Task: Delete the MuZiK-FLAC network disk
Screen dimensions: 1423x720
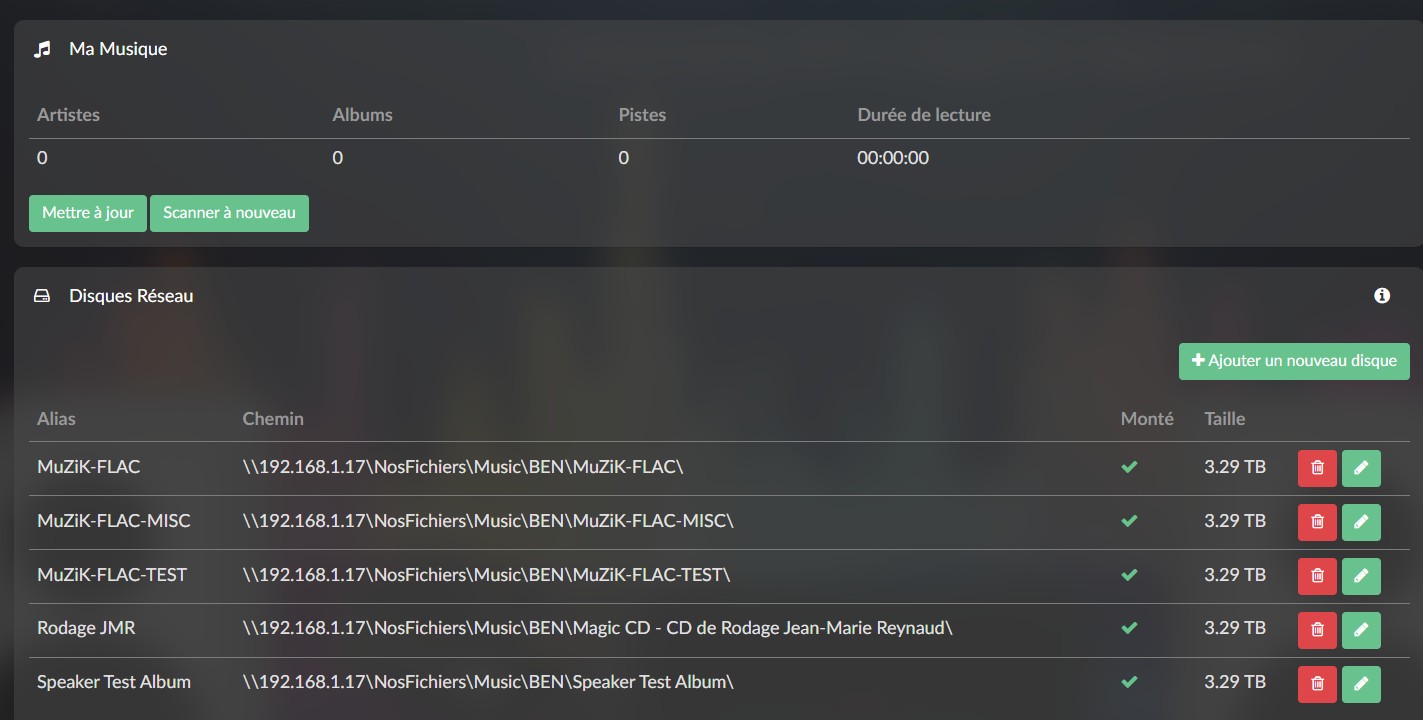Action: [1317, 468]
